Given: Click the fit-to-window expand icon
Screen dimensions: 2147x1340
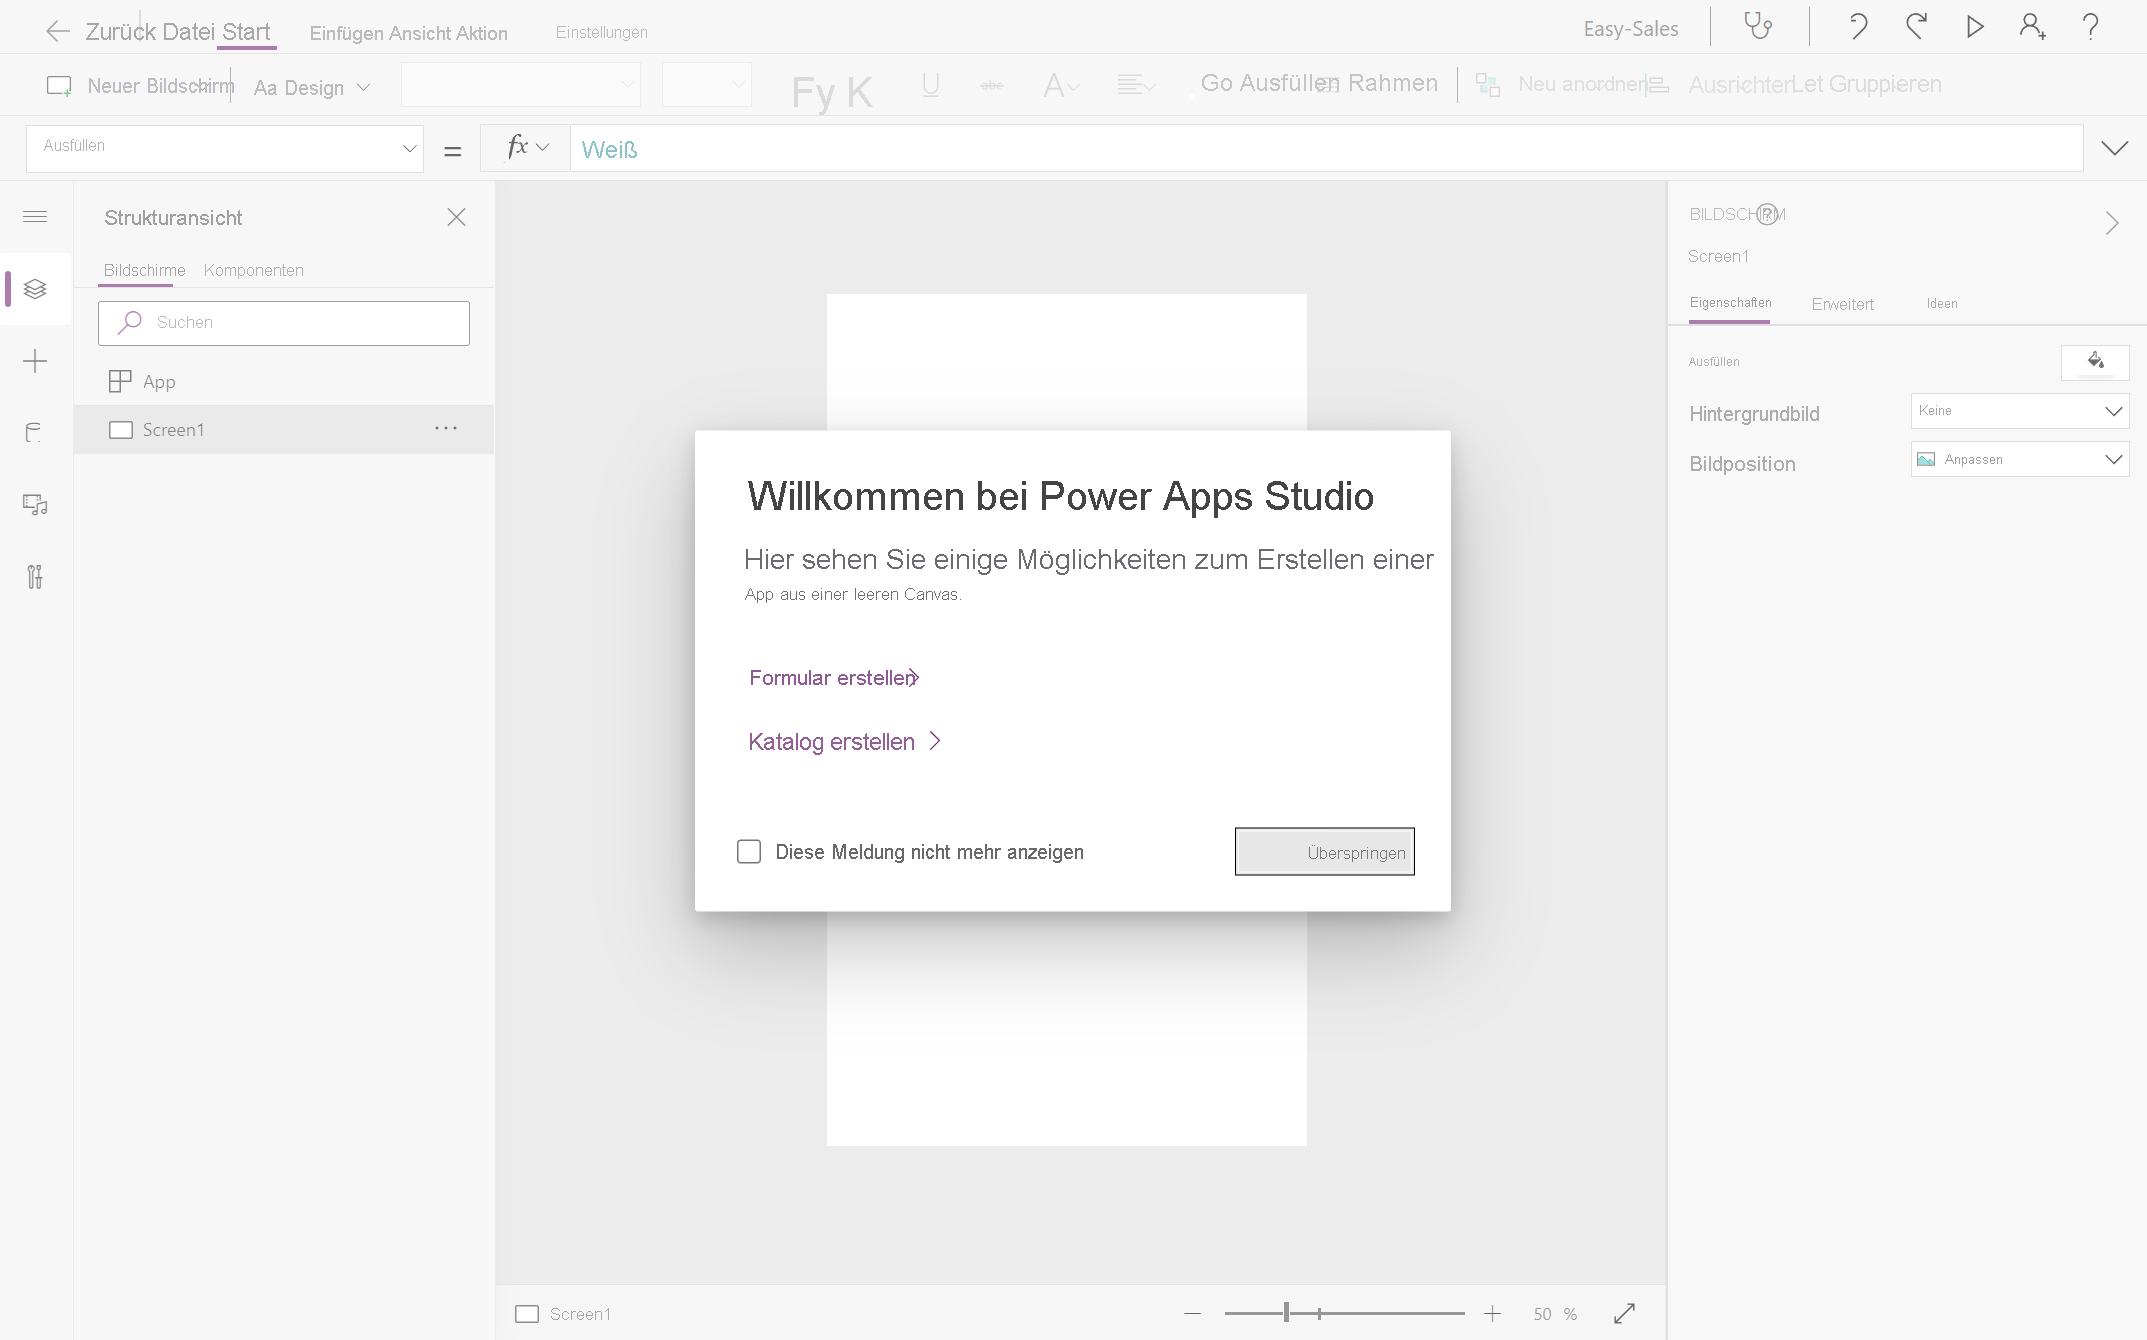Looking at the screenshot, I should pos(1624,1313).
